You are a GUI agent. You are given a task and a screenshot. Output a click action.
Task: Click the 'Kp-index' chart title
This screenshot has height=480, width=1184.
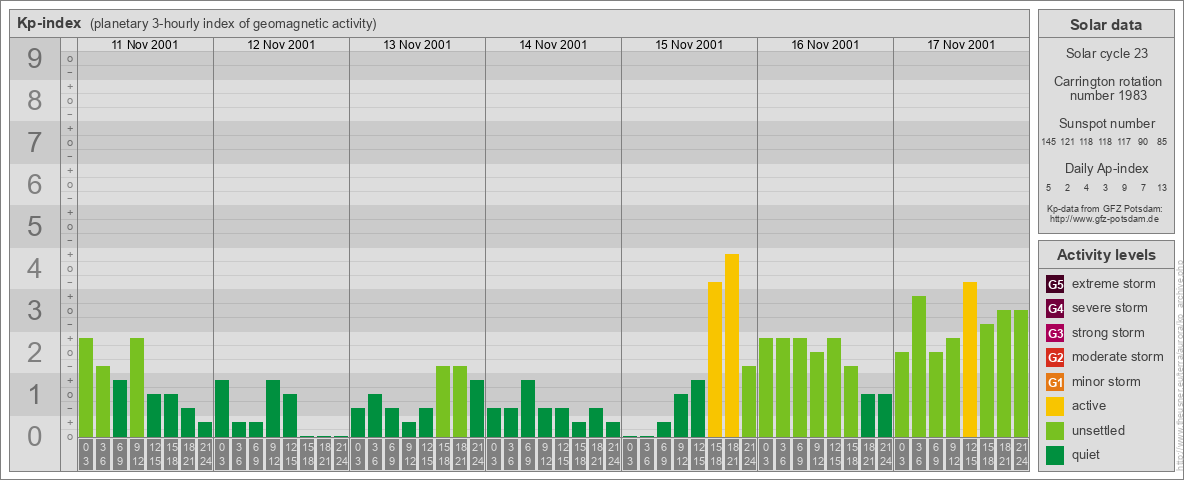[x=50, y=23]
